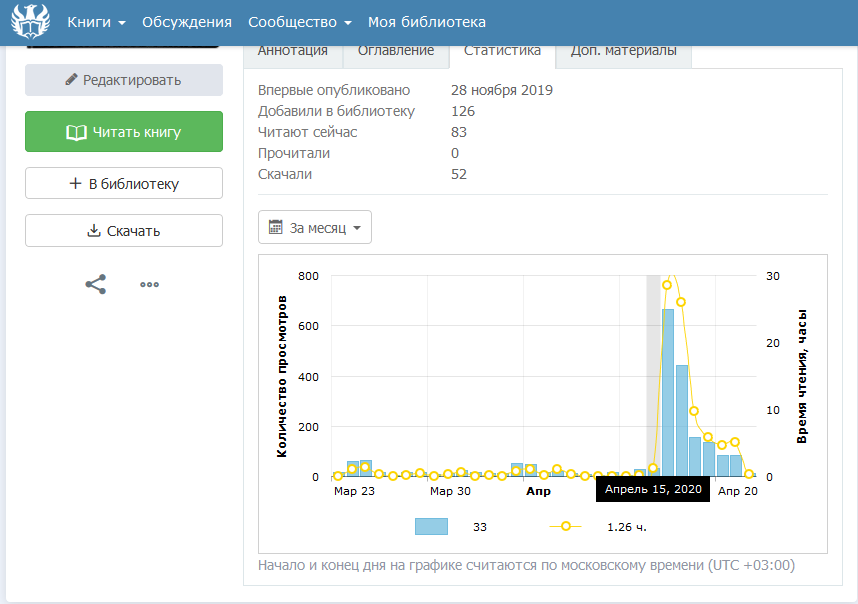Go to Обсуждения page
Screen dimensions: 858x604
tap(187, 22)
